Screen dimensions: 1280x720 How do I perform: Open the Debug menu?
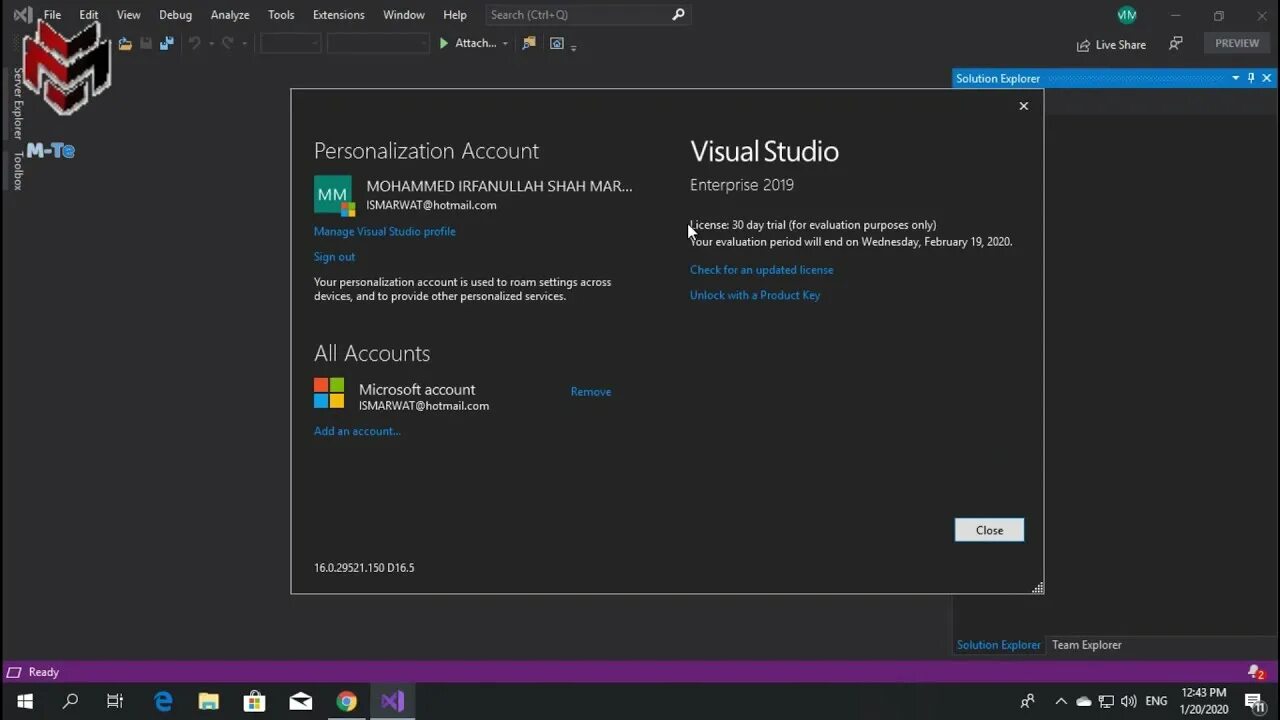pos(175,15)
